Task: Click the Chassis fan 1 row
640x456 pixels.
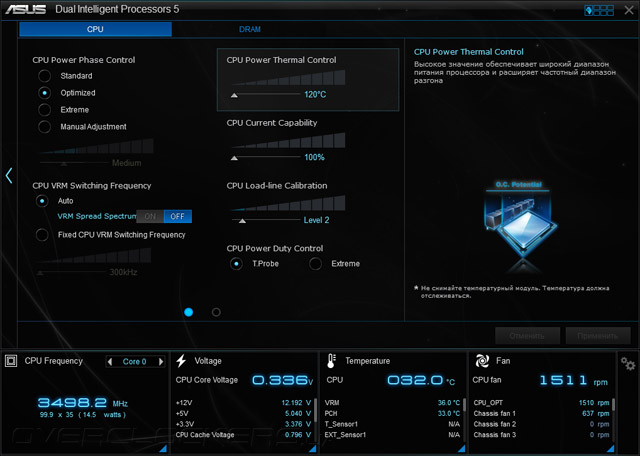Action: [x=541, y=414]
